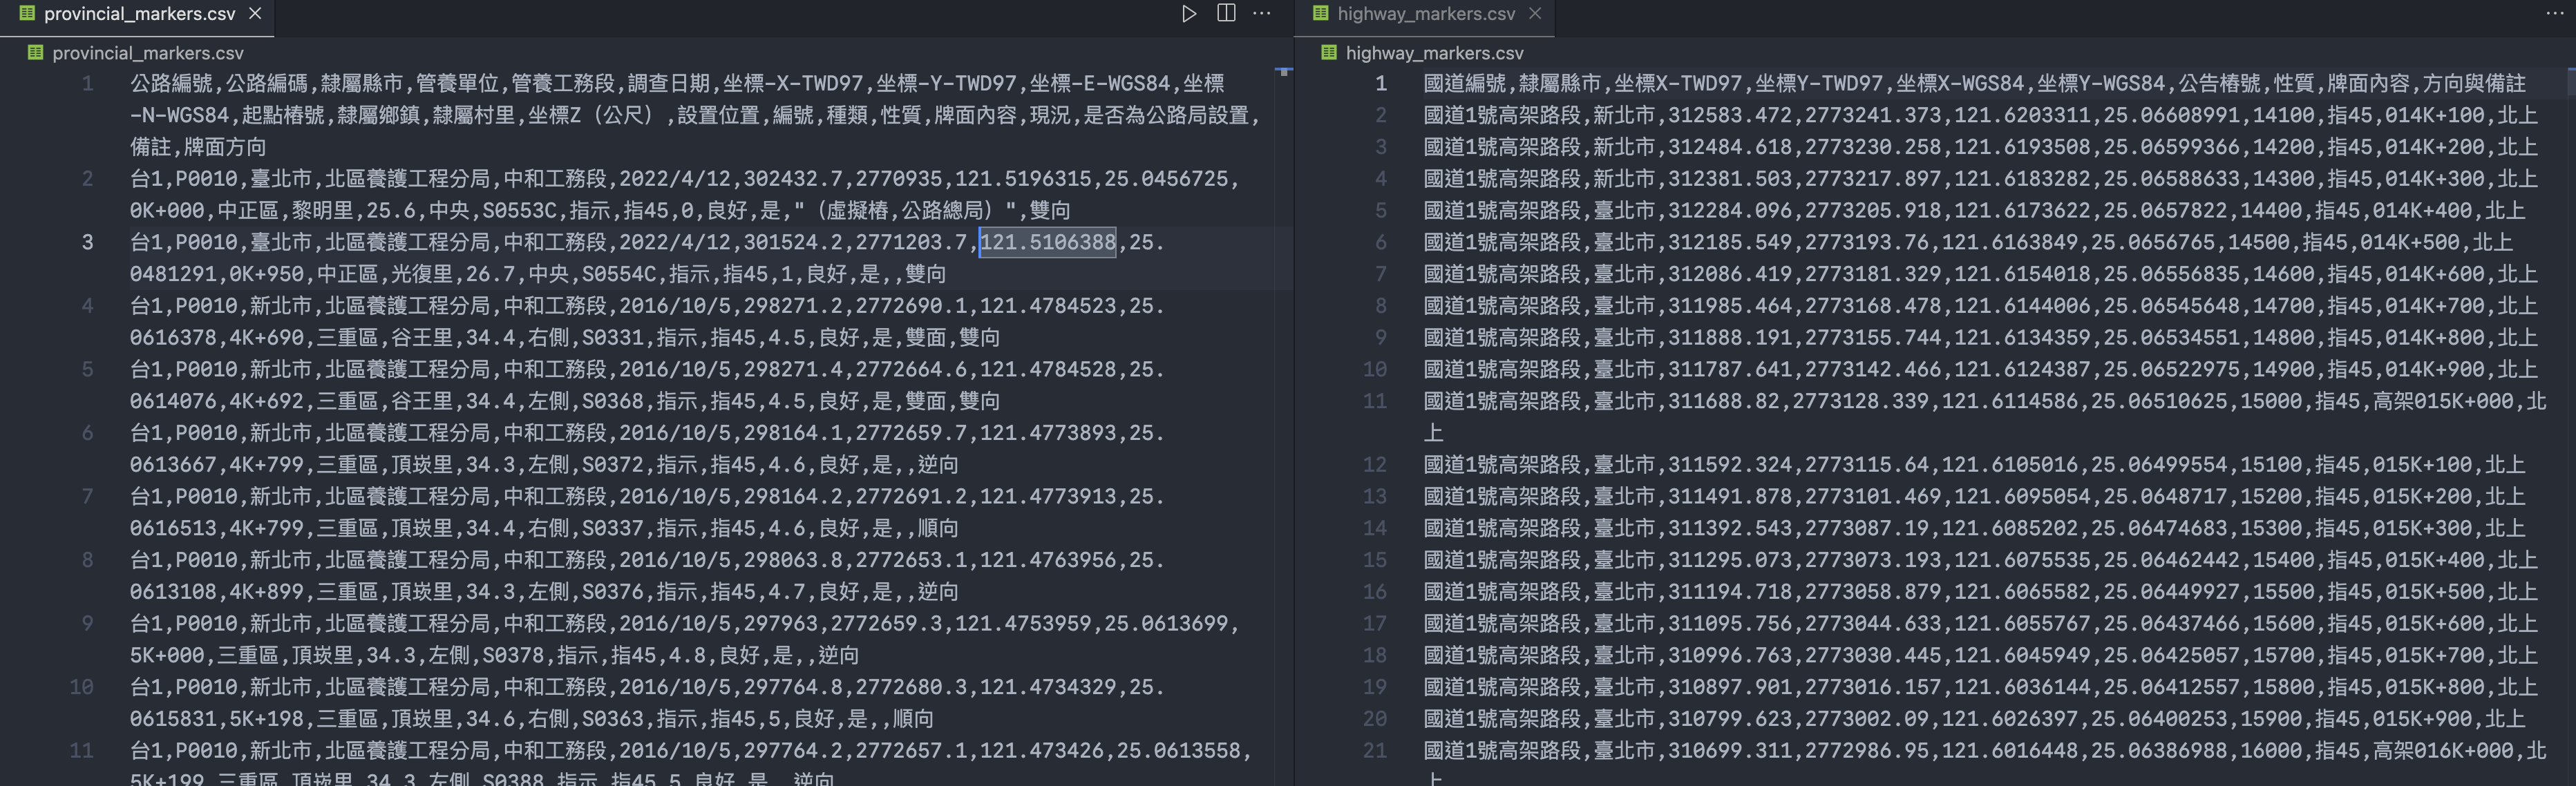Click the Run play icon in left editor
Image resolution: width=2576 pixels, height=786 pixels.
click(1189, 14)
